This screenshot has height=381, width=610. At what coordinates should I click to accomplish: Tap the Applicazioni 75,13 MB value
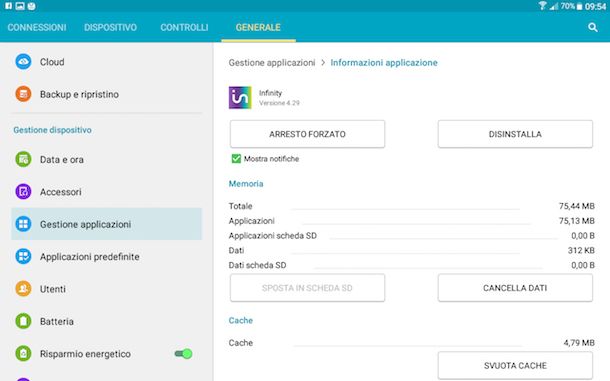(577, 221)
